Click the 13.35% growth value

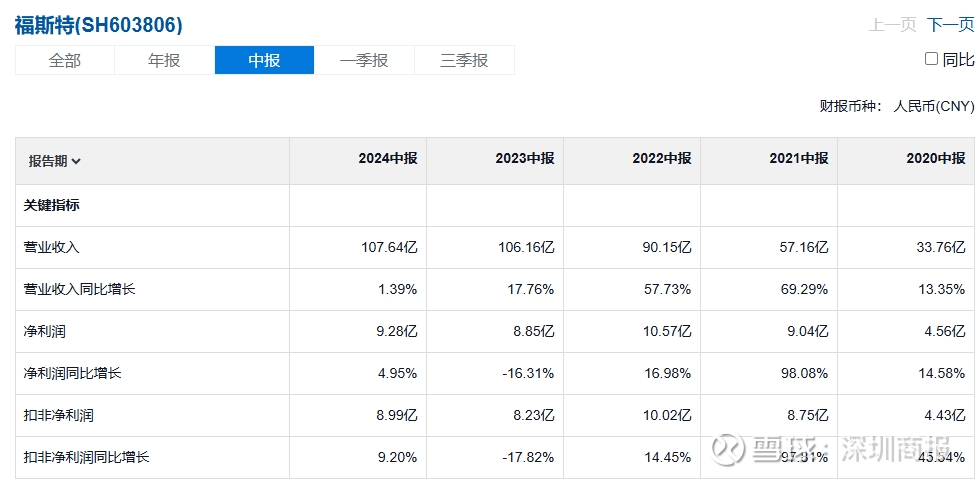tap(942, 289)
